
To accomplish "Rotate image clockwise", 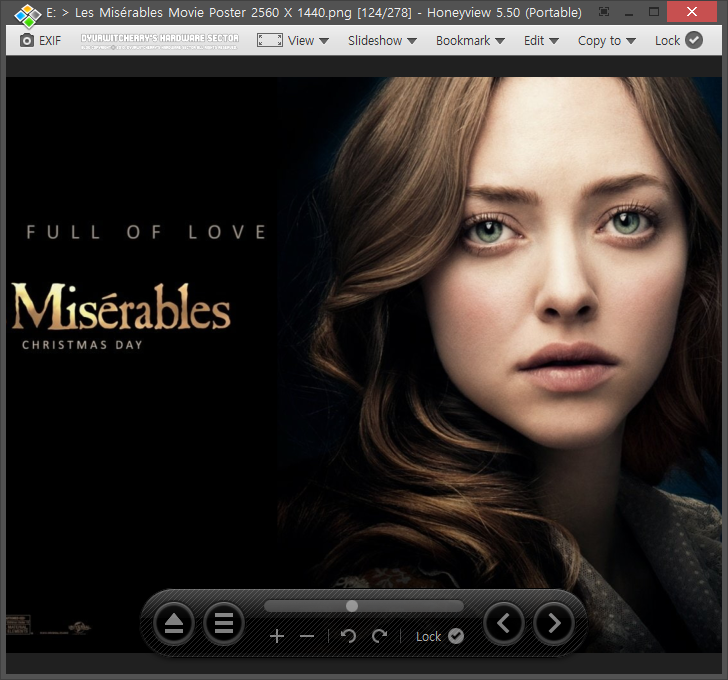I will (379, 636).
